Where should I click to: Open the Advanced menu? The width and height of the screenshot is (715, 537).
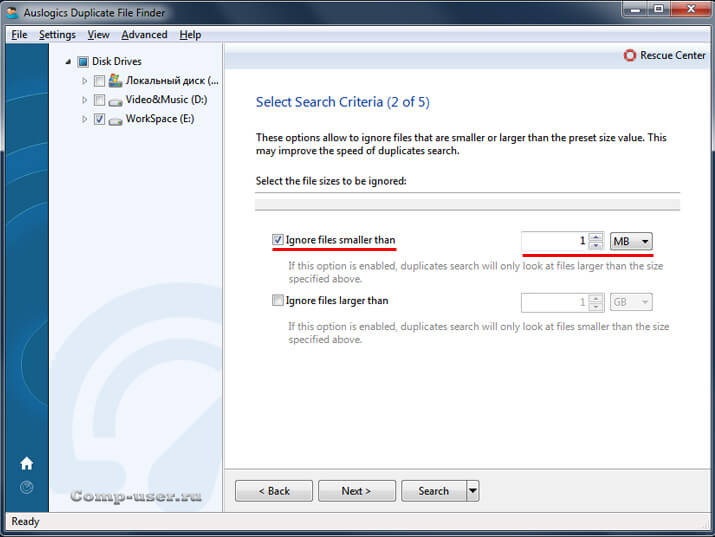pos(144,35)
